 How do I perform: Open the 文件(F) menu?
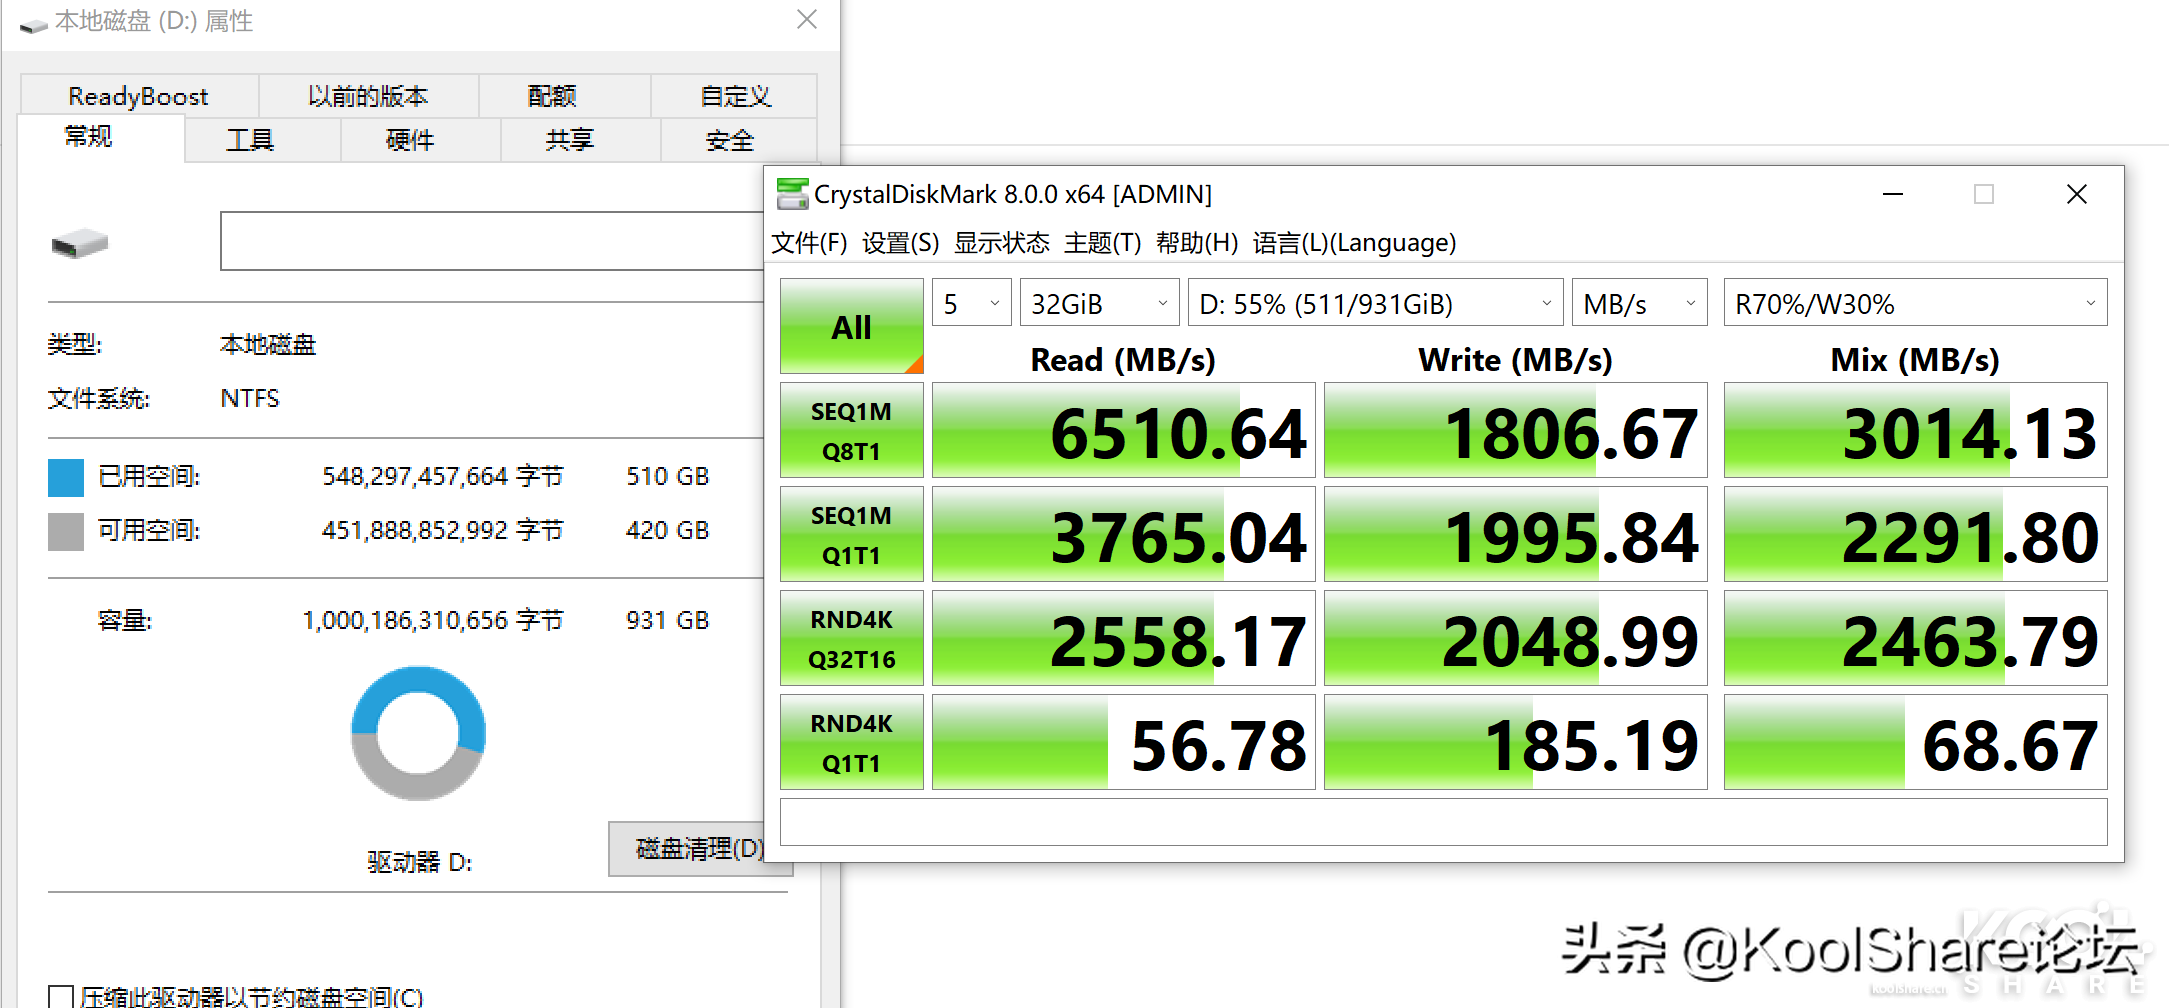810,243
